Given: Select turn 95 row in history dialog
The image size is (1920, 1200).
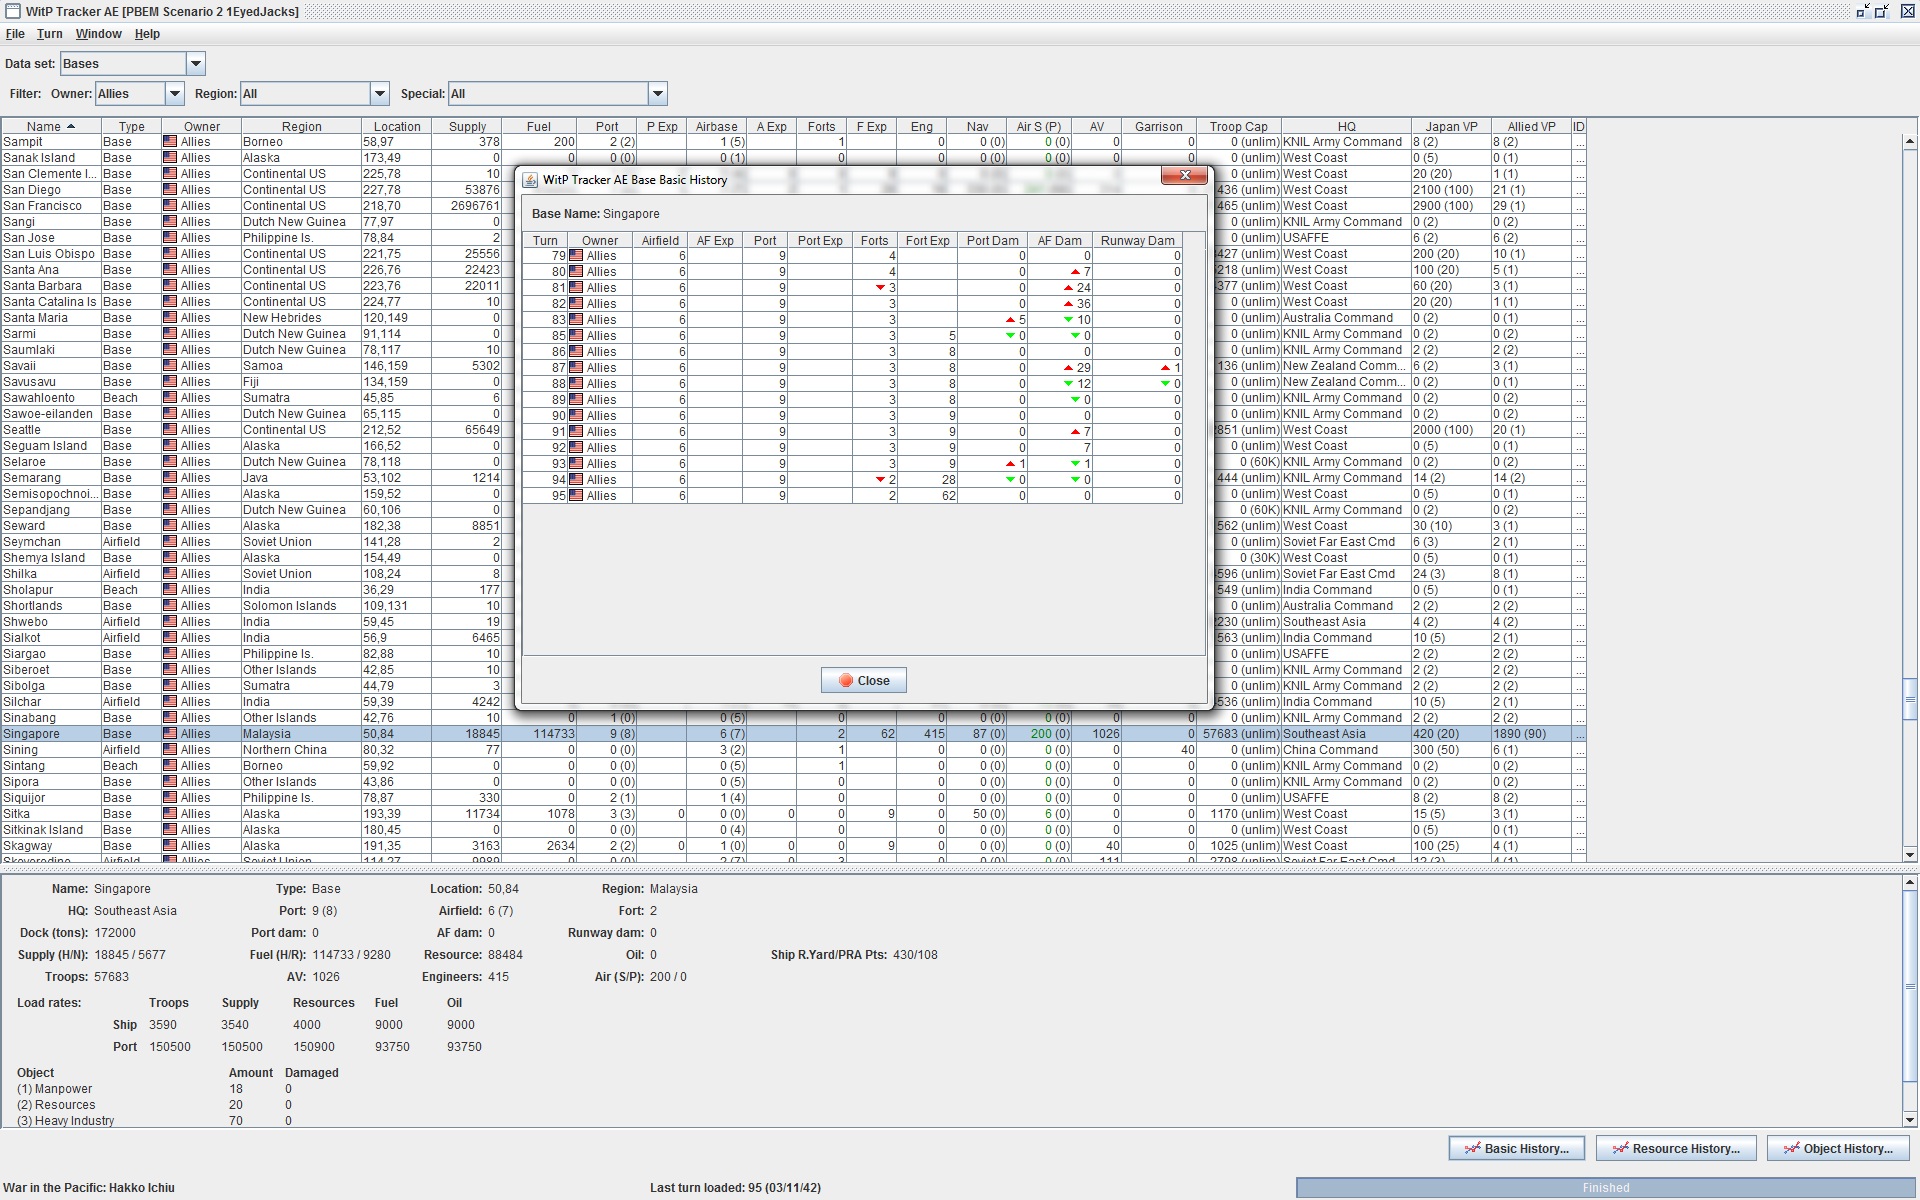Looking at the screenshot, I should click(x=852, y=496).
